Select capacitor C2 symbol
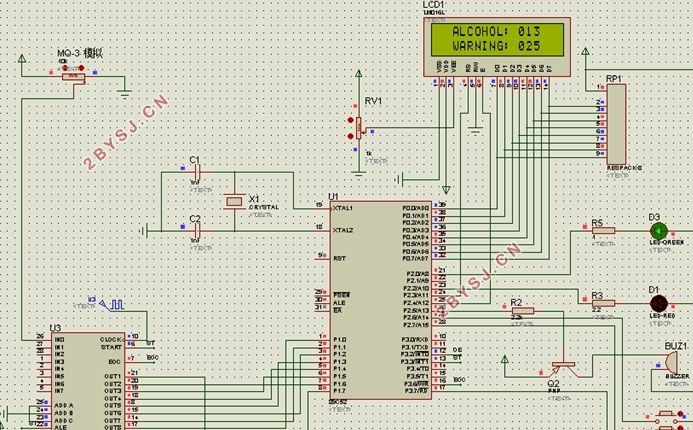Screen dimensions: 693x430 pos(198,230)
